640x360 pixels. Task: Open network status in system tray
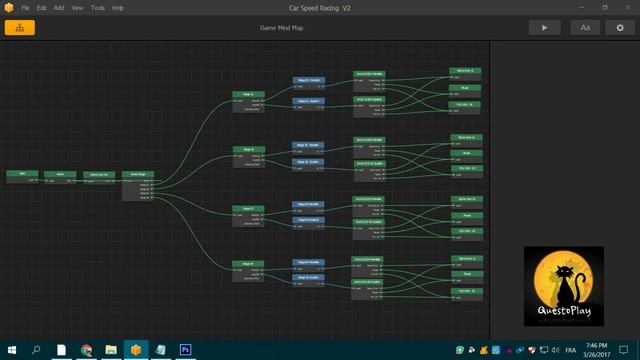(544, 350)
